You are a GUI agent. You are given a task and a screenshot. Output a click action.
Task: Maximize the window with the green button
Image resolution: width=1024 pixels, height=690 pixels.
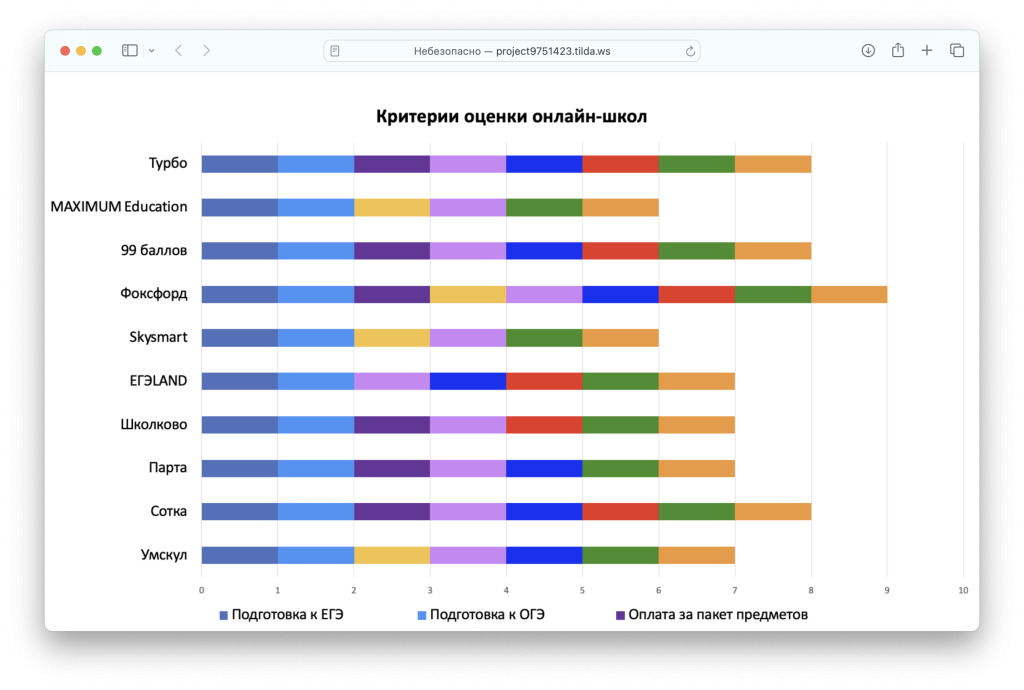pos(97,51)
